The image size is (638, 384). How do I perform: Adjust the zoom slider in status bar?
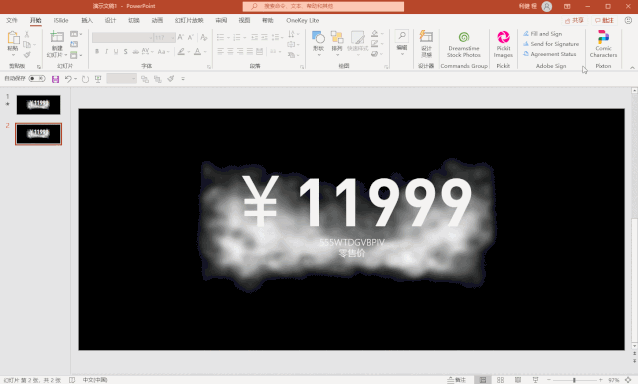(574, 380)
